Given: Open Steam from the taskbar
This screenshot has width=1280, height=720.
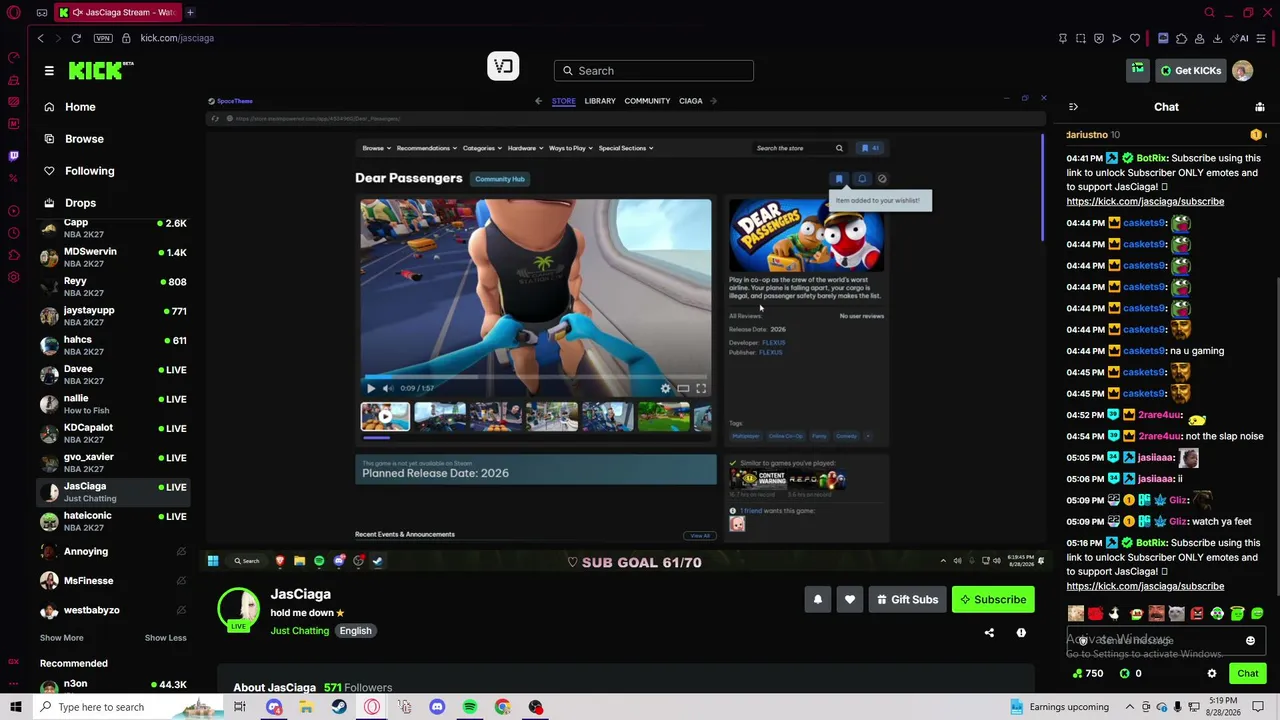Looking at the screenshot, I should [339, 707].
